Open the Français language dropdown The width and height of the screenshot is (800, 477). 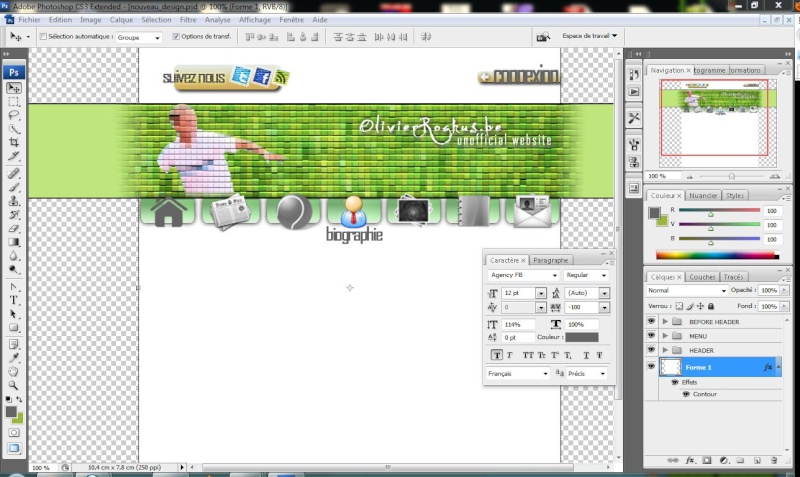tap(517, 373)
